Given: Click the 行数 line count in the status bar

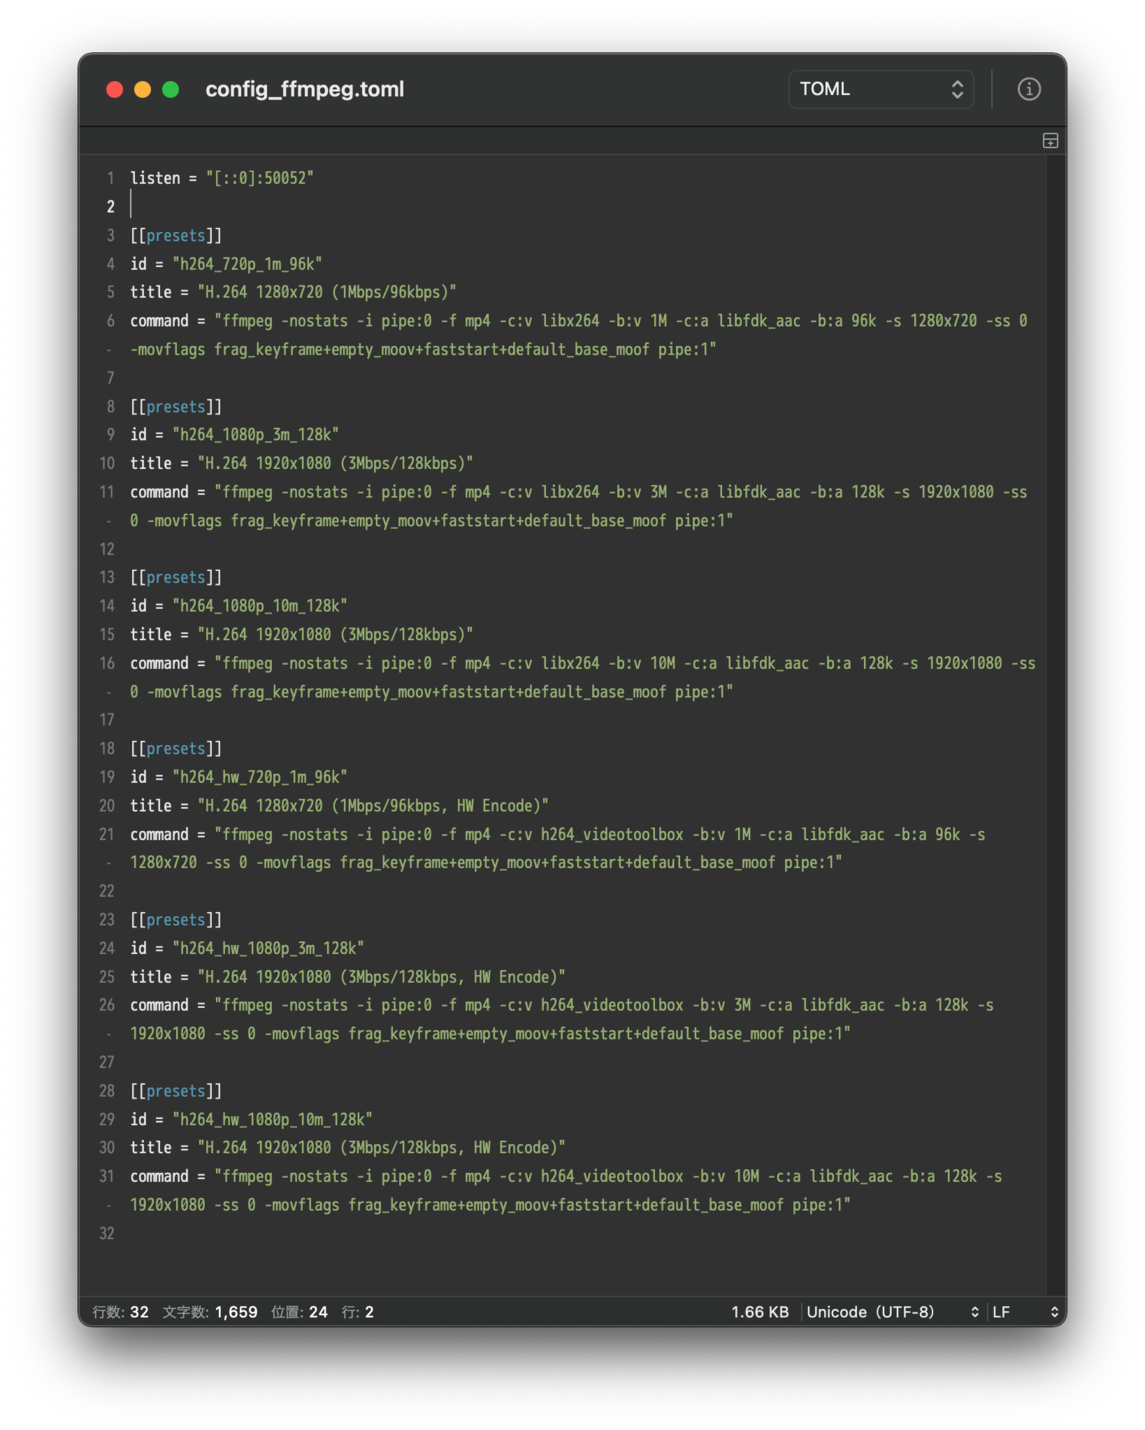Looking at the screenshot, I should tap(121, 1312).
